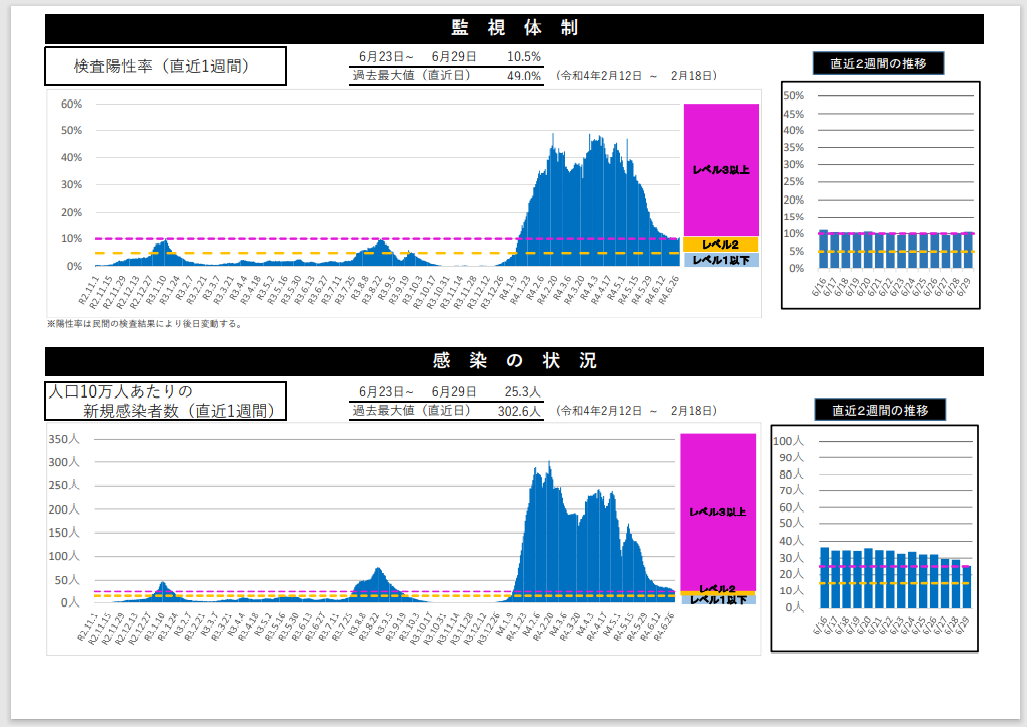Click magenta レベル3以上 block in positivity rate chart
This screenshot has width=1027, height=727.
721,169
